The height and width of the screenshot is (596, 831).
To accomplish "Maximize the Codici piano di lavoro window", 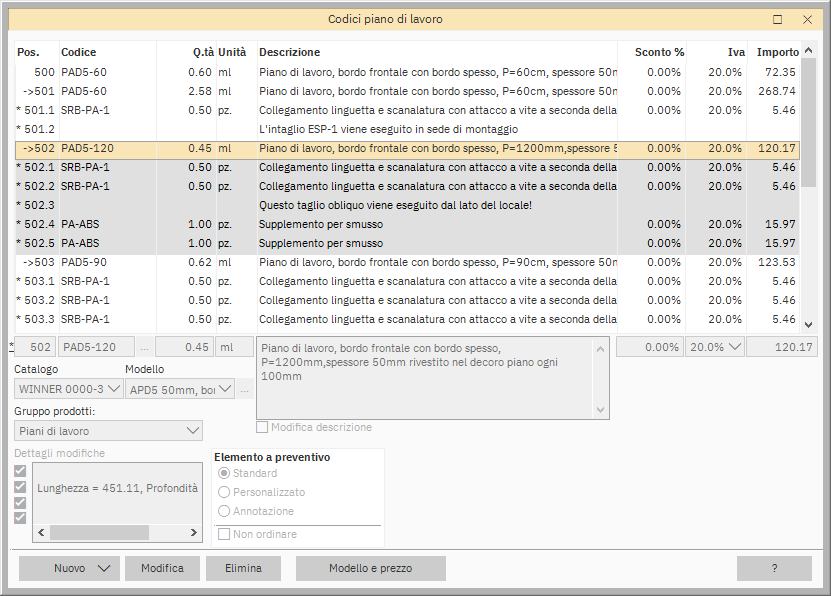I will (x=778, y=19).
